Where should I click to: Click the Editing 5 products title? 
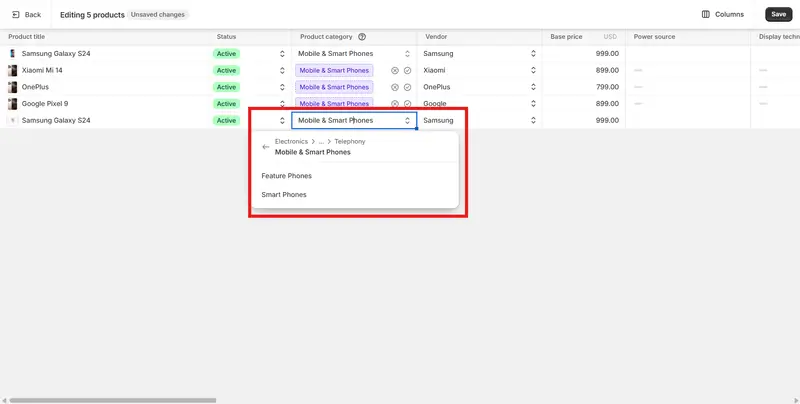92,15
